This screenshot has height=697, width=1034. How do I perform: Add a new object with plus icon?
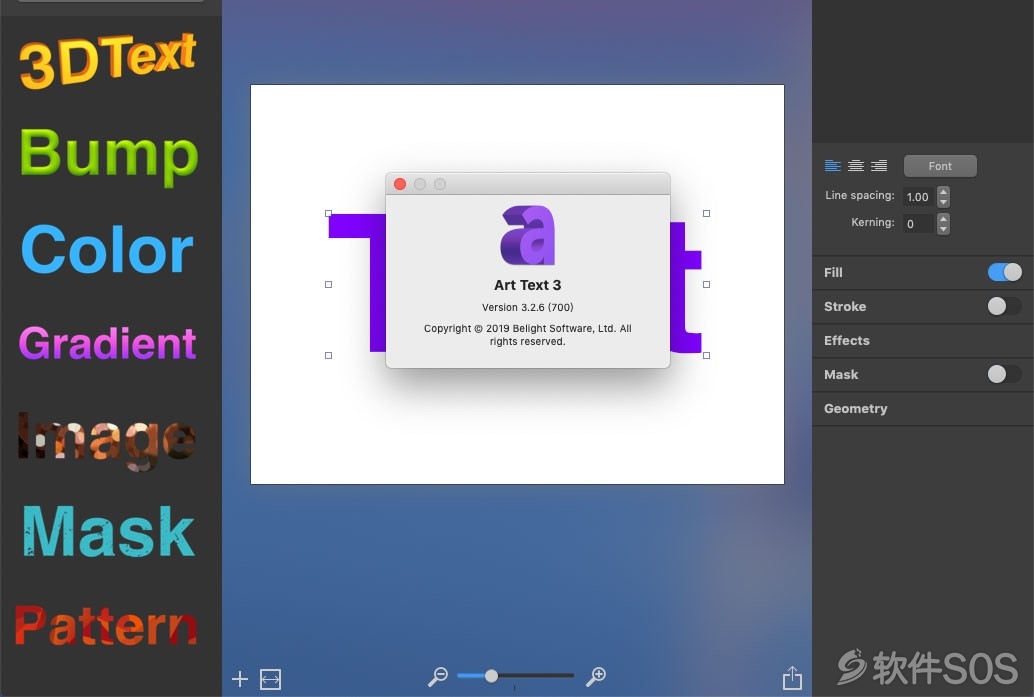pyautogui.click(x=240, y=679)
